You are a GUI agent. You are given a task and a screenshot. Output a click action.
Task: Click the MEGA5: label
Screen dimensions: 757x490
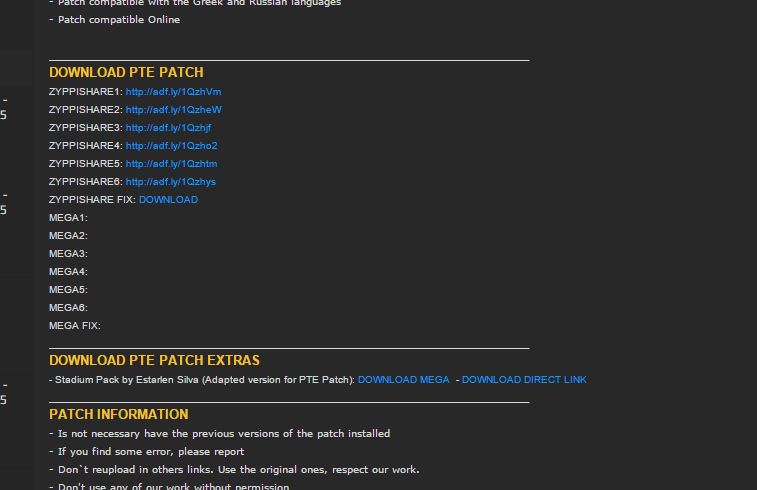pyautogui.click(x=68, y=290)
